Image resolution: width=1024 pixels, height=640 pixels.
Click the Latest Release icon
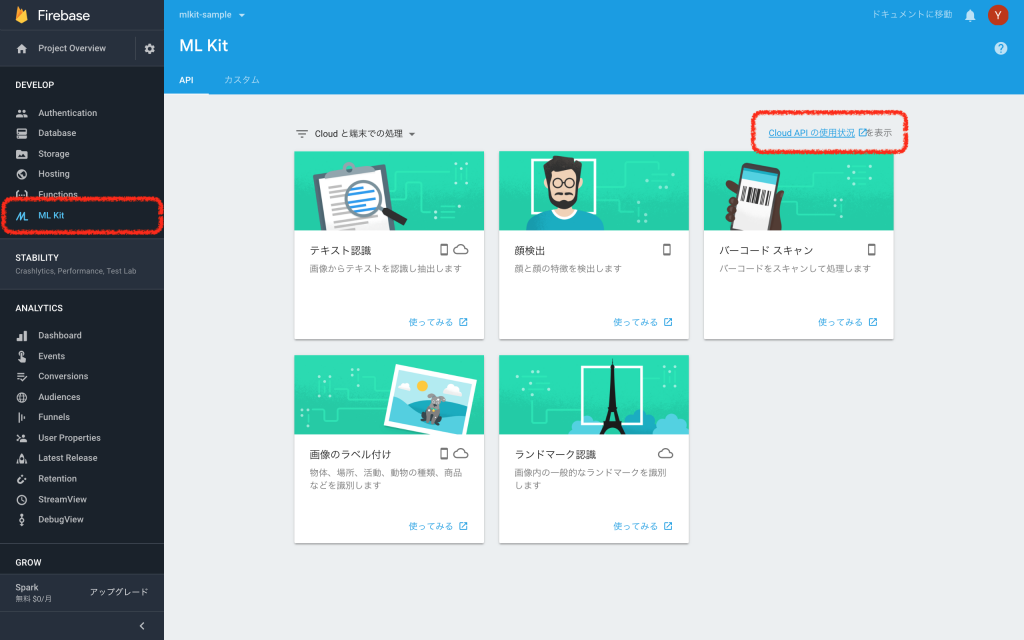pos(22,458)
